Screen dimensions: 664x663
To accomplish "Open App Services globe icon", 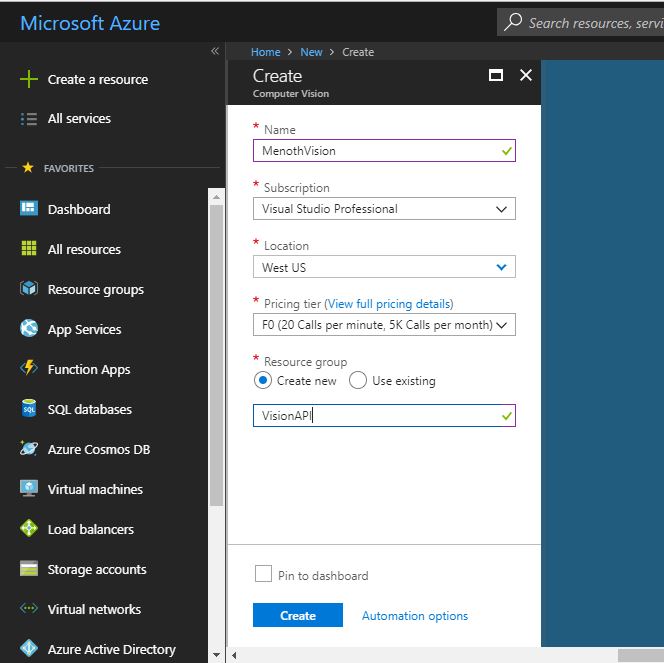I will (28, 329).
